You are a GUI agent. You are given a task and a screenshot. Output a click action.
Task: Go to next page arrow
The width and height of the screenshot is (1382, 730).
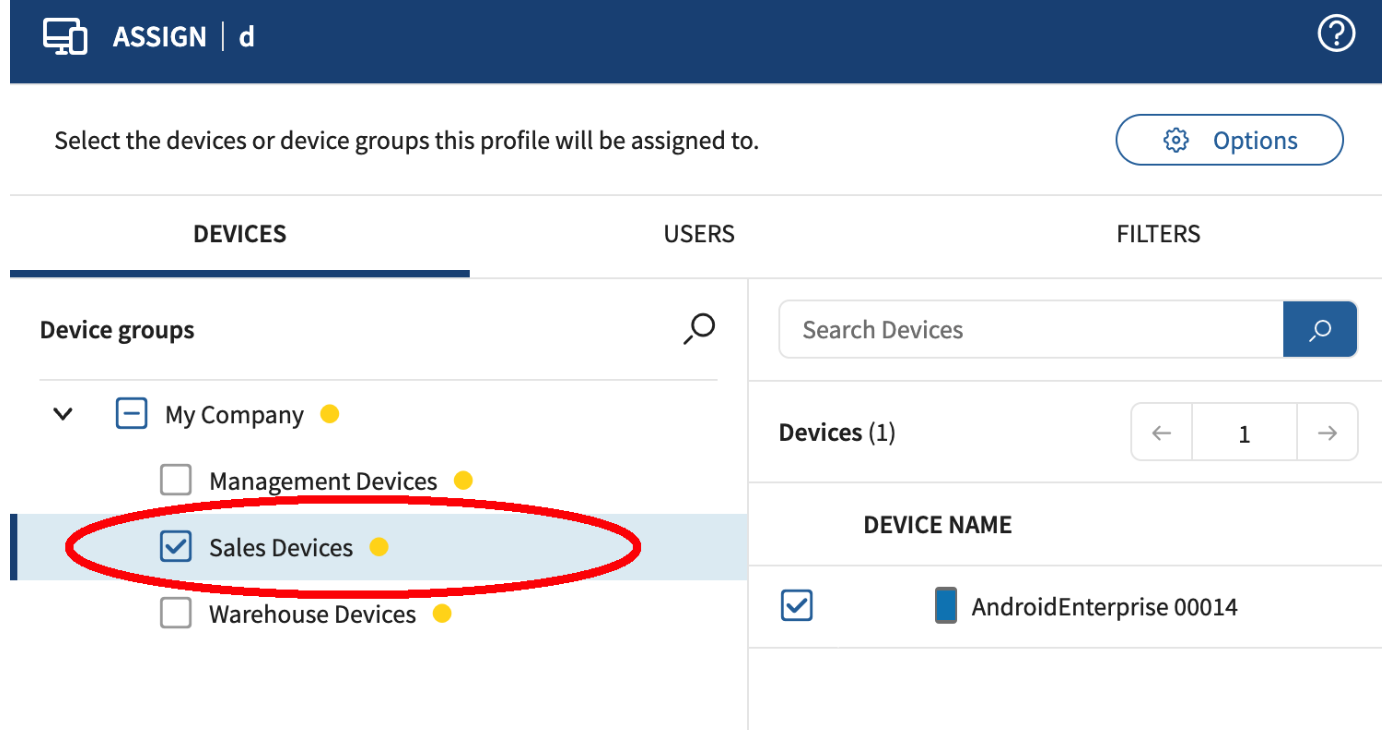pyautogui.click(x=1327, y=433)
